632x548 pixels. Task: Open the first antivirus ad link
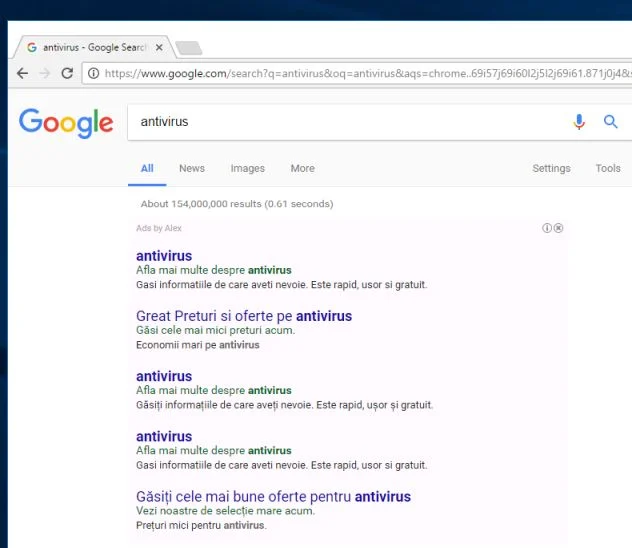164,256
